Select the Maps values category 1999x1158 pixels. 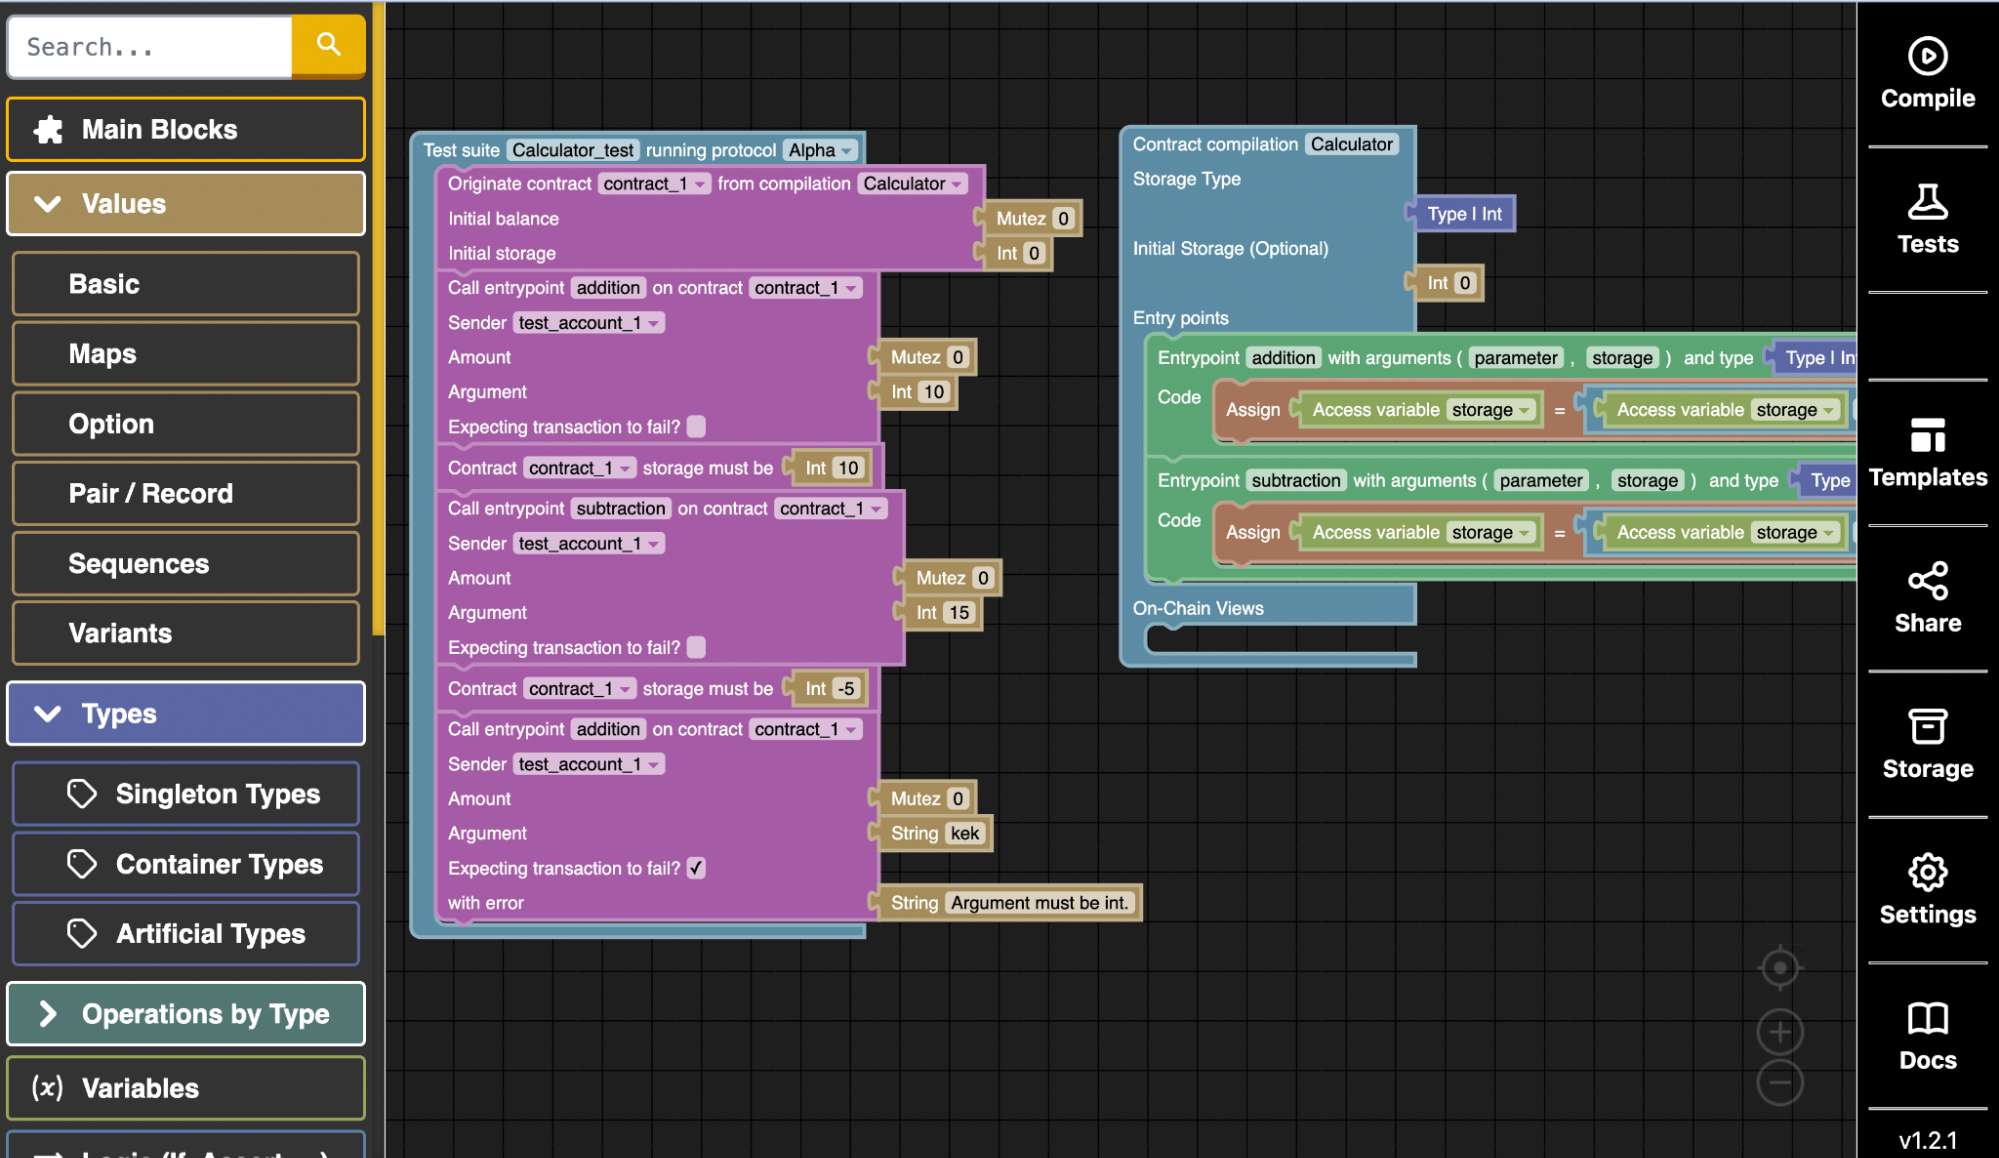[x=186, y=354]
